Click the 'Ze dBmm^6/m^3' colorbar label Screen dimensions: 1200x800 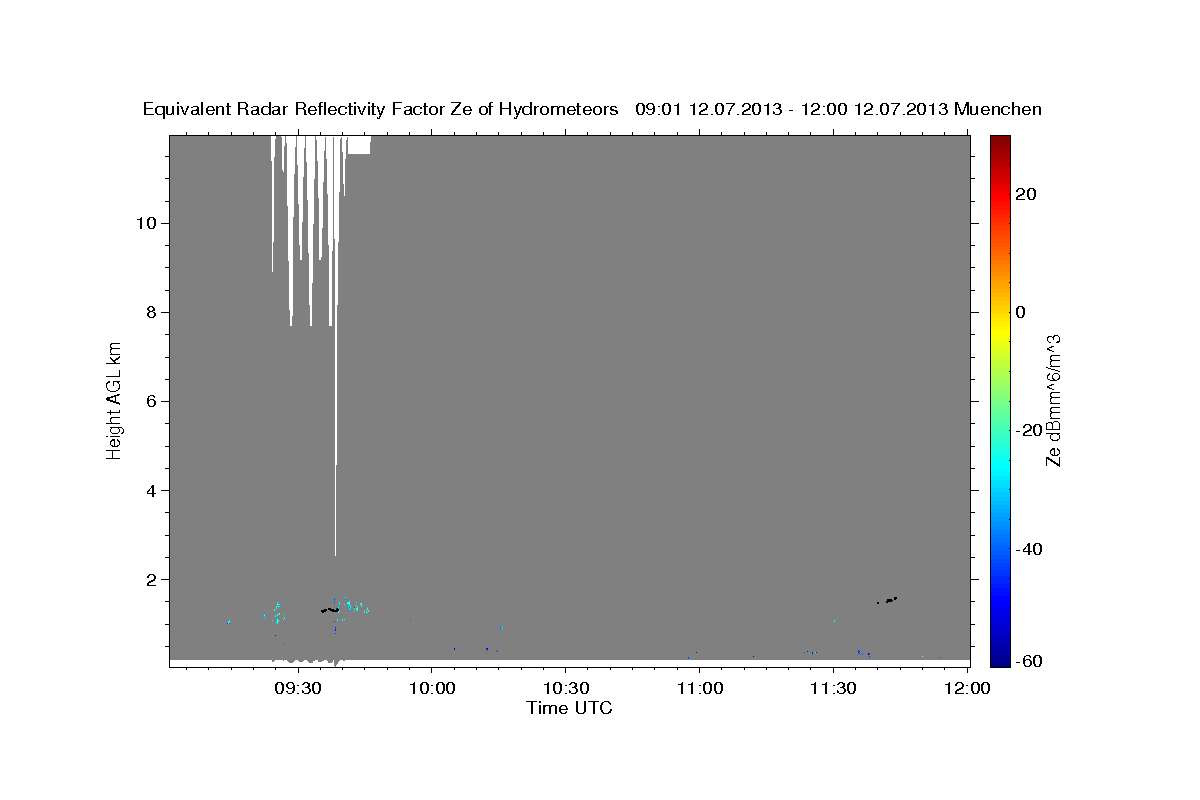1052,400
